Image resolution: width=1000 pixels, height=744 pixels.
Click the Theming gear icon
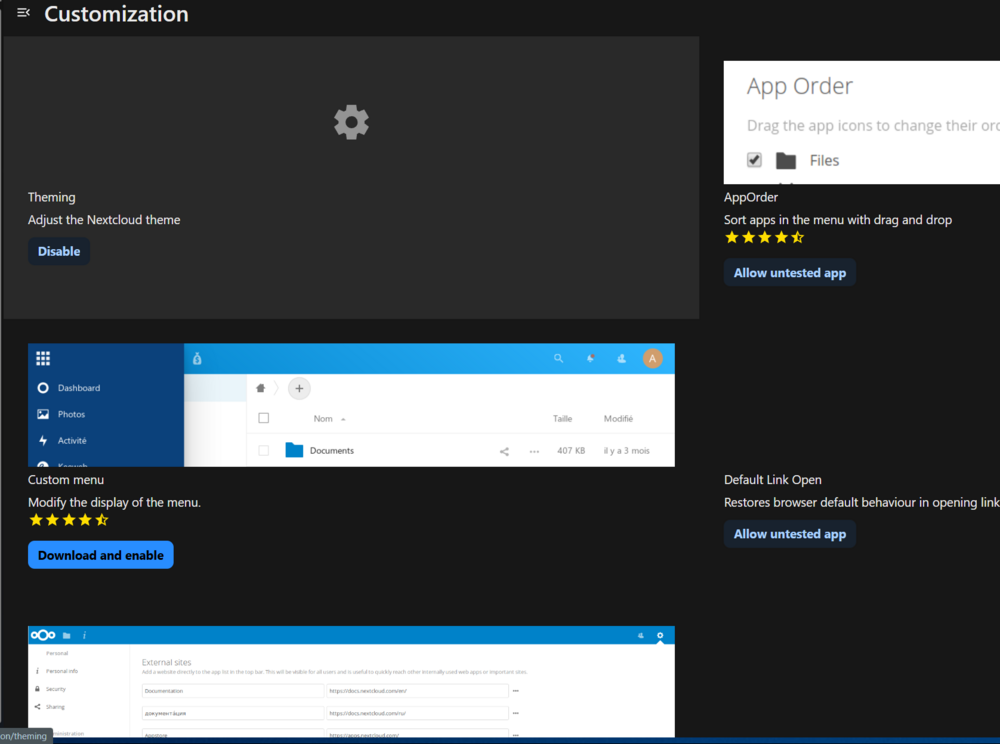[x=351, y=122]
